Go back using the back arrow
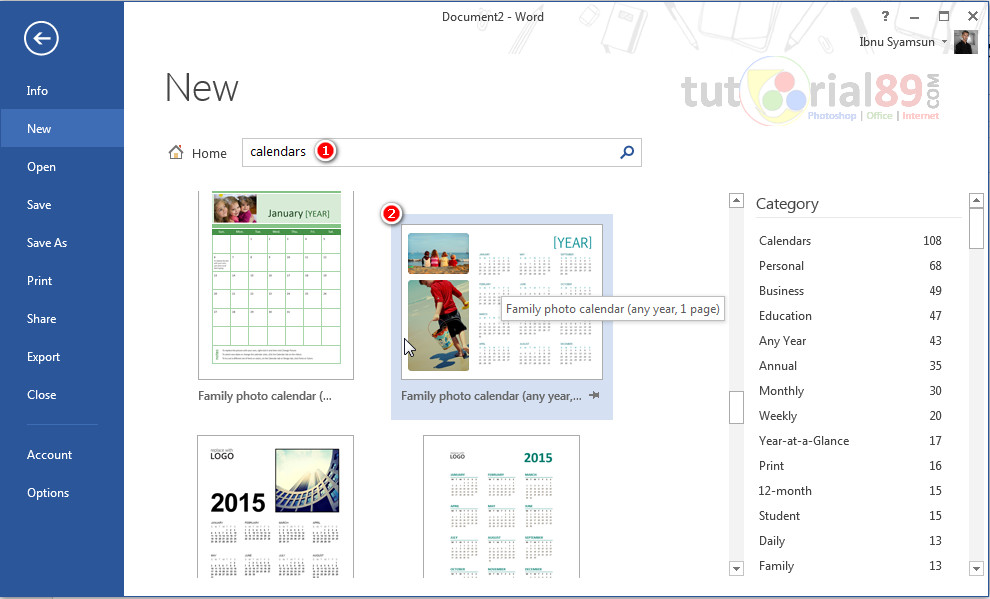 [x=42, y=39]
